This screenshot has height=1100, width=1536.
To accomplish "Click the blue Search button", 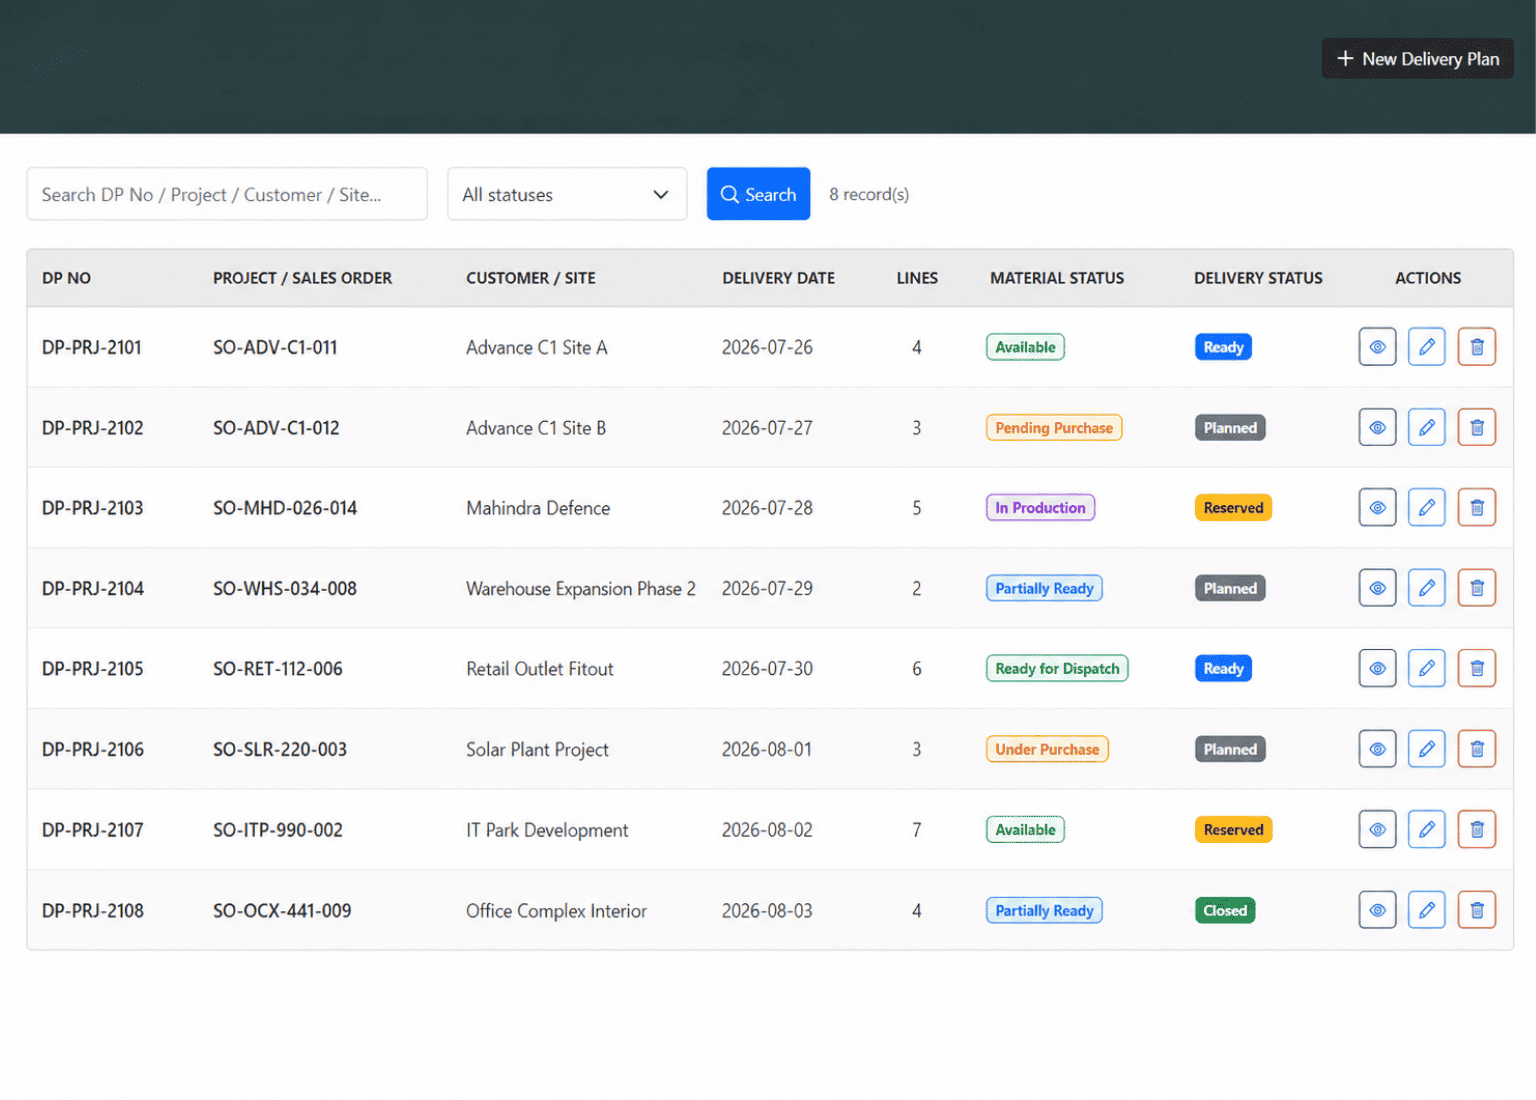I will coord(758,194).
